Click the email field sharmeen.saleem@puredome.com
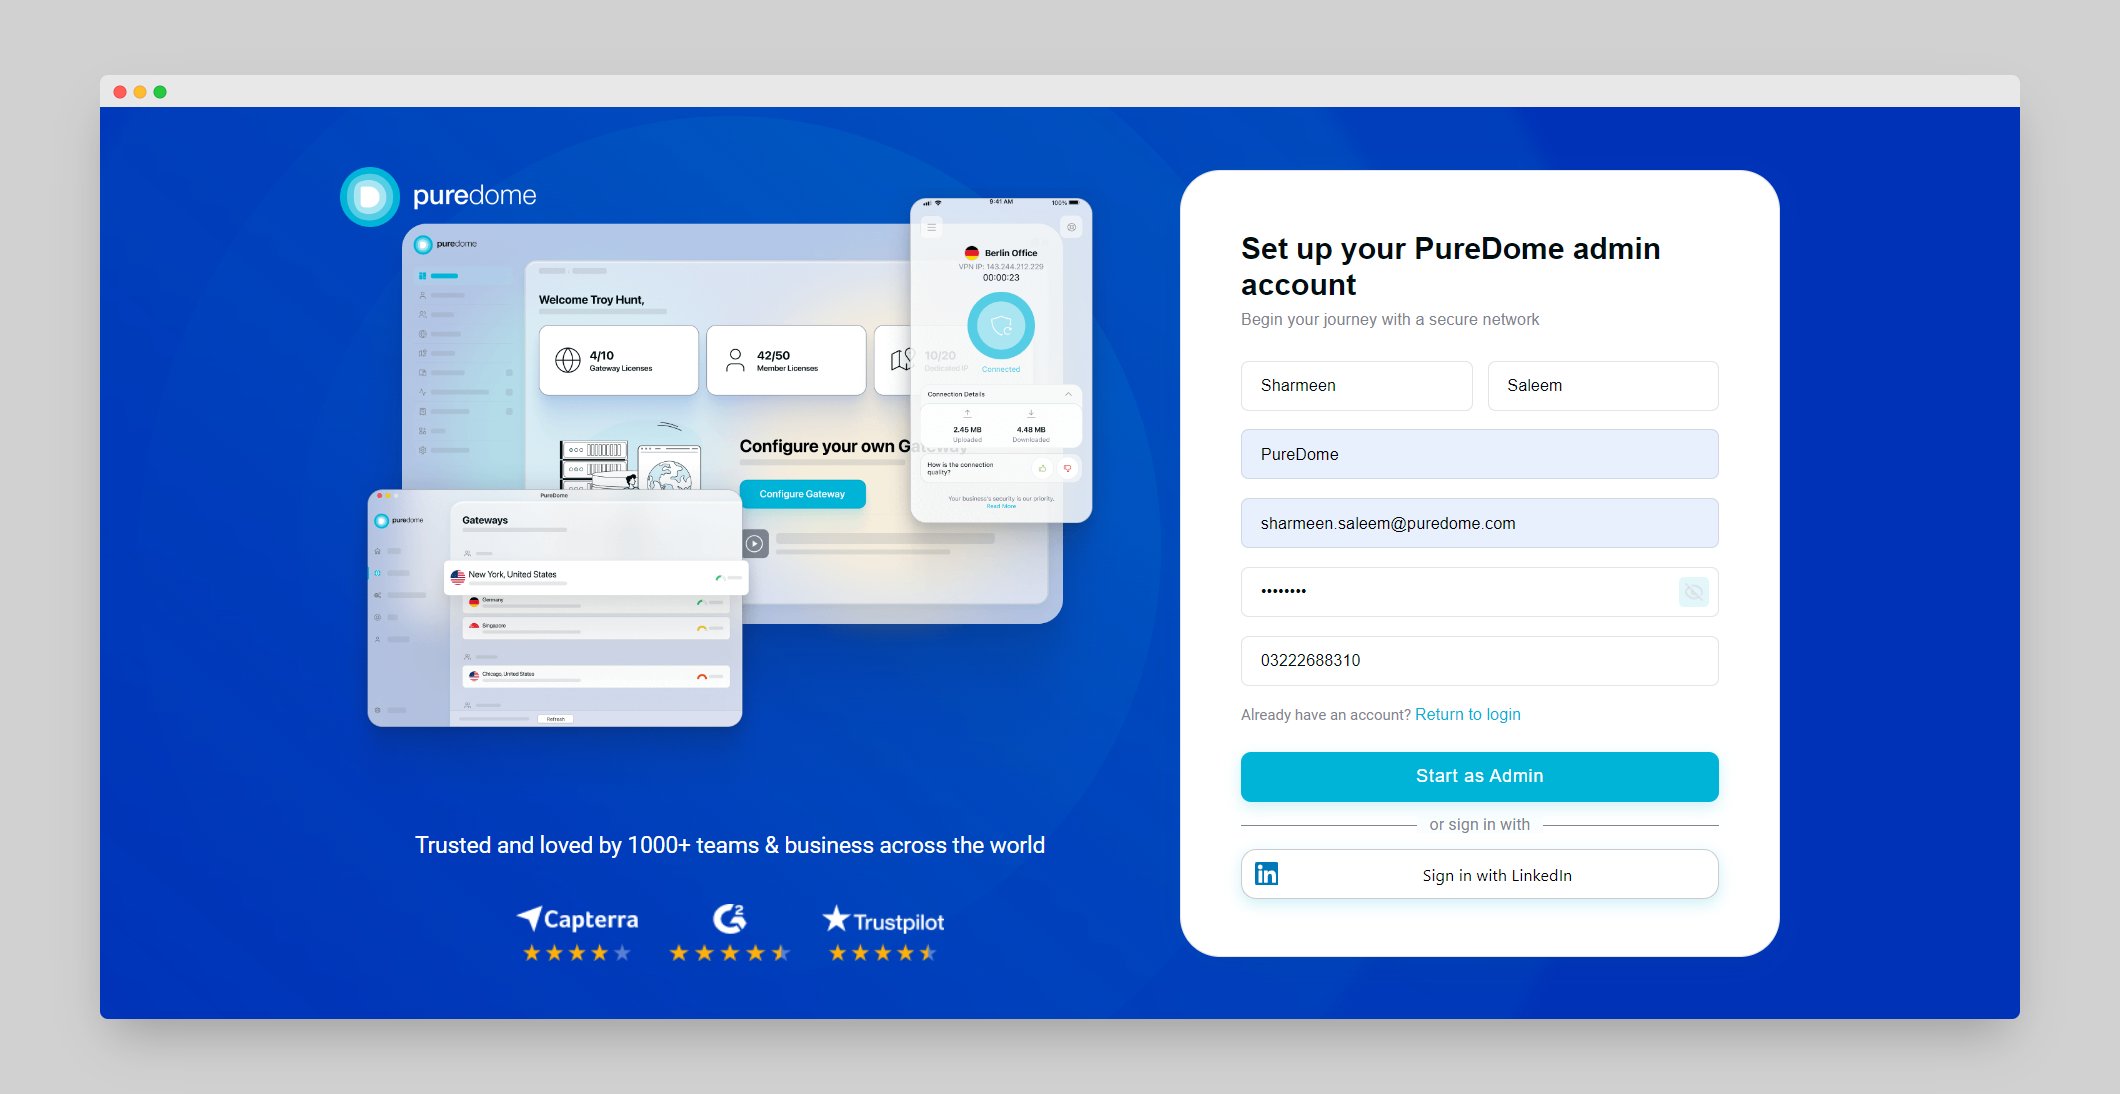This screenshot has width=2120, height=1094. pos(1479,523)
